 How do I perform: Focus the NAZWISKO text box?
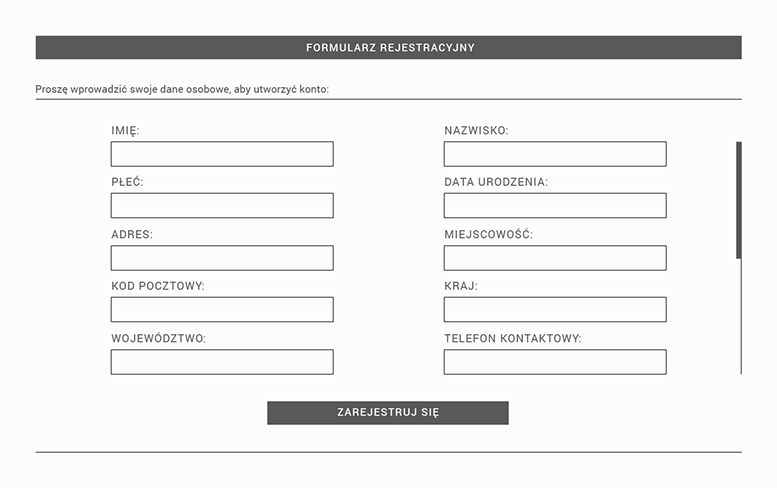[x=555, y=154]
